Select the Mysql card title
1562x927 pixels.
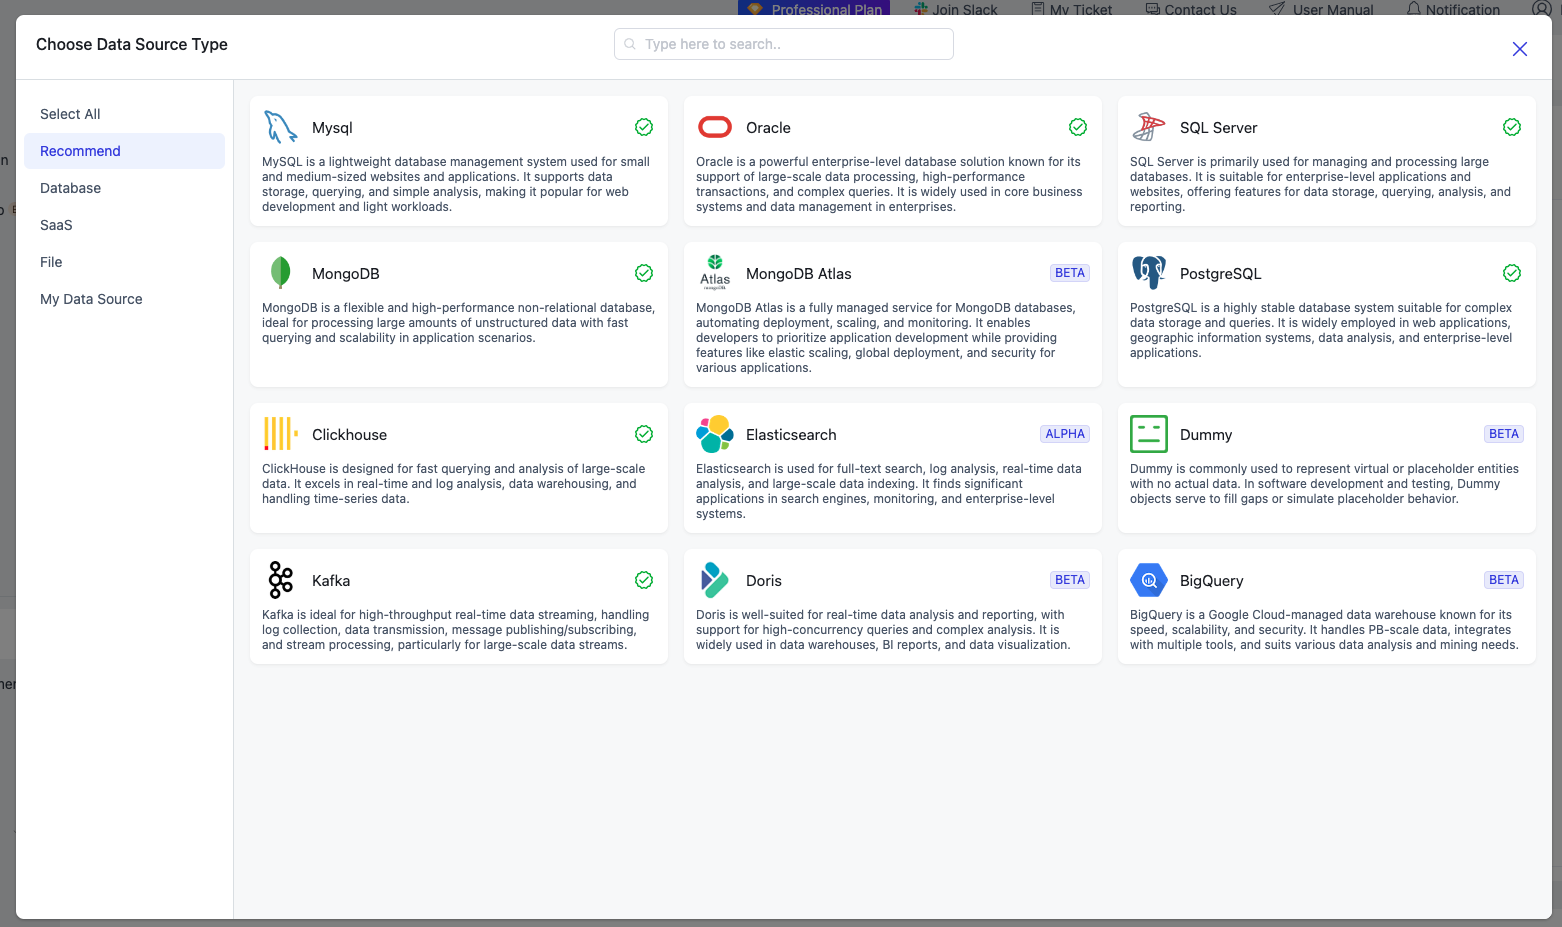(x=332, y=128)
